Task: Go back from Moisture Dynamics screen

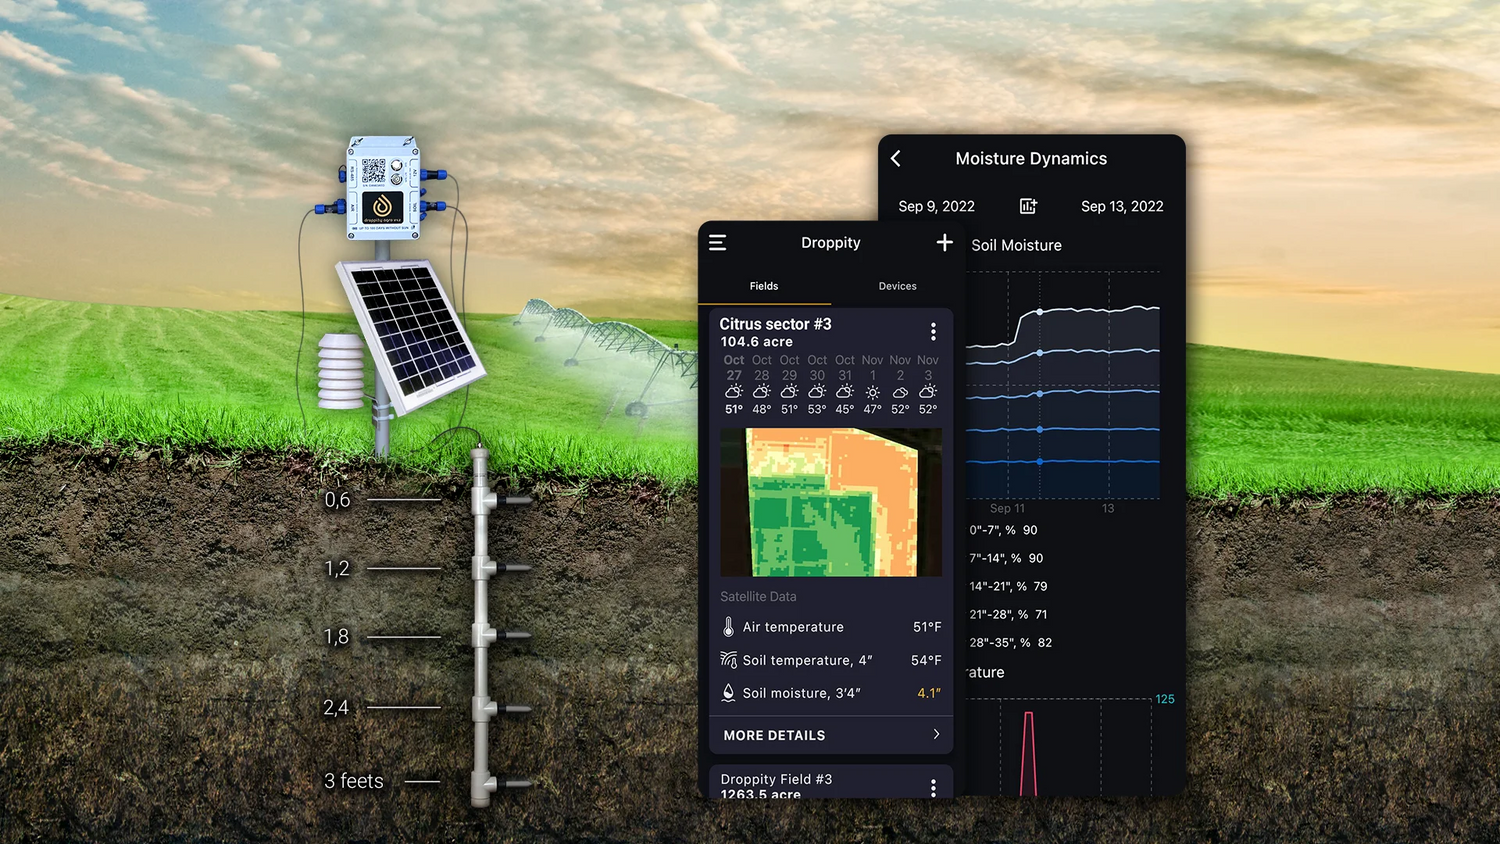Action: tap(896, 159)
